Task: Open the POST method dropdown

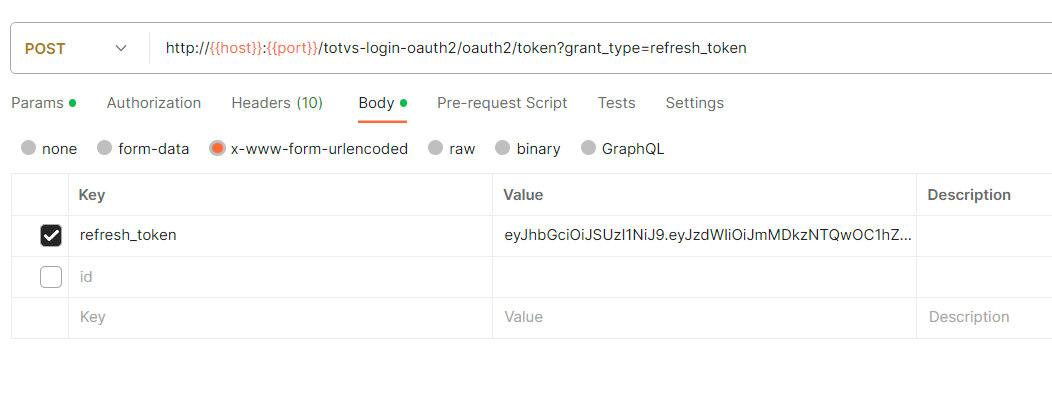Action: tap(76, 49)
